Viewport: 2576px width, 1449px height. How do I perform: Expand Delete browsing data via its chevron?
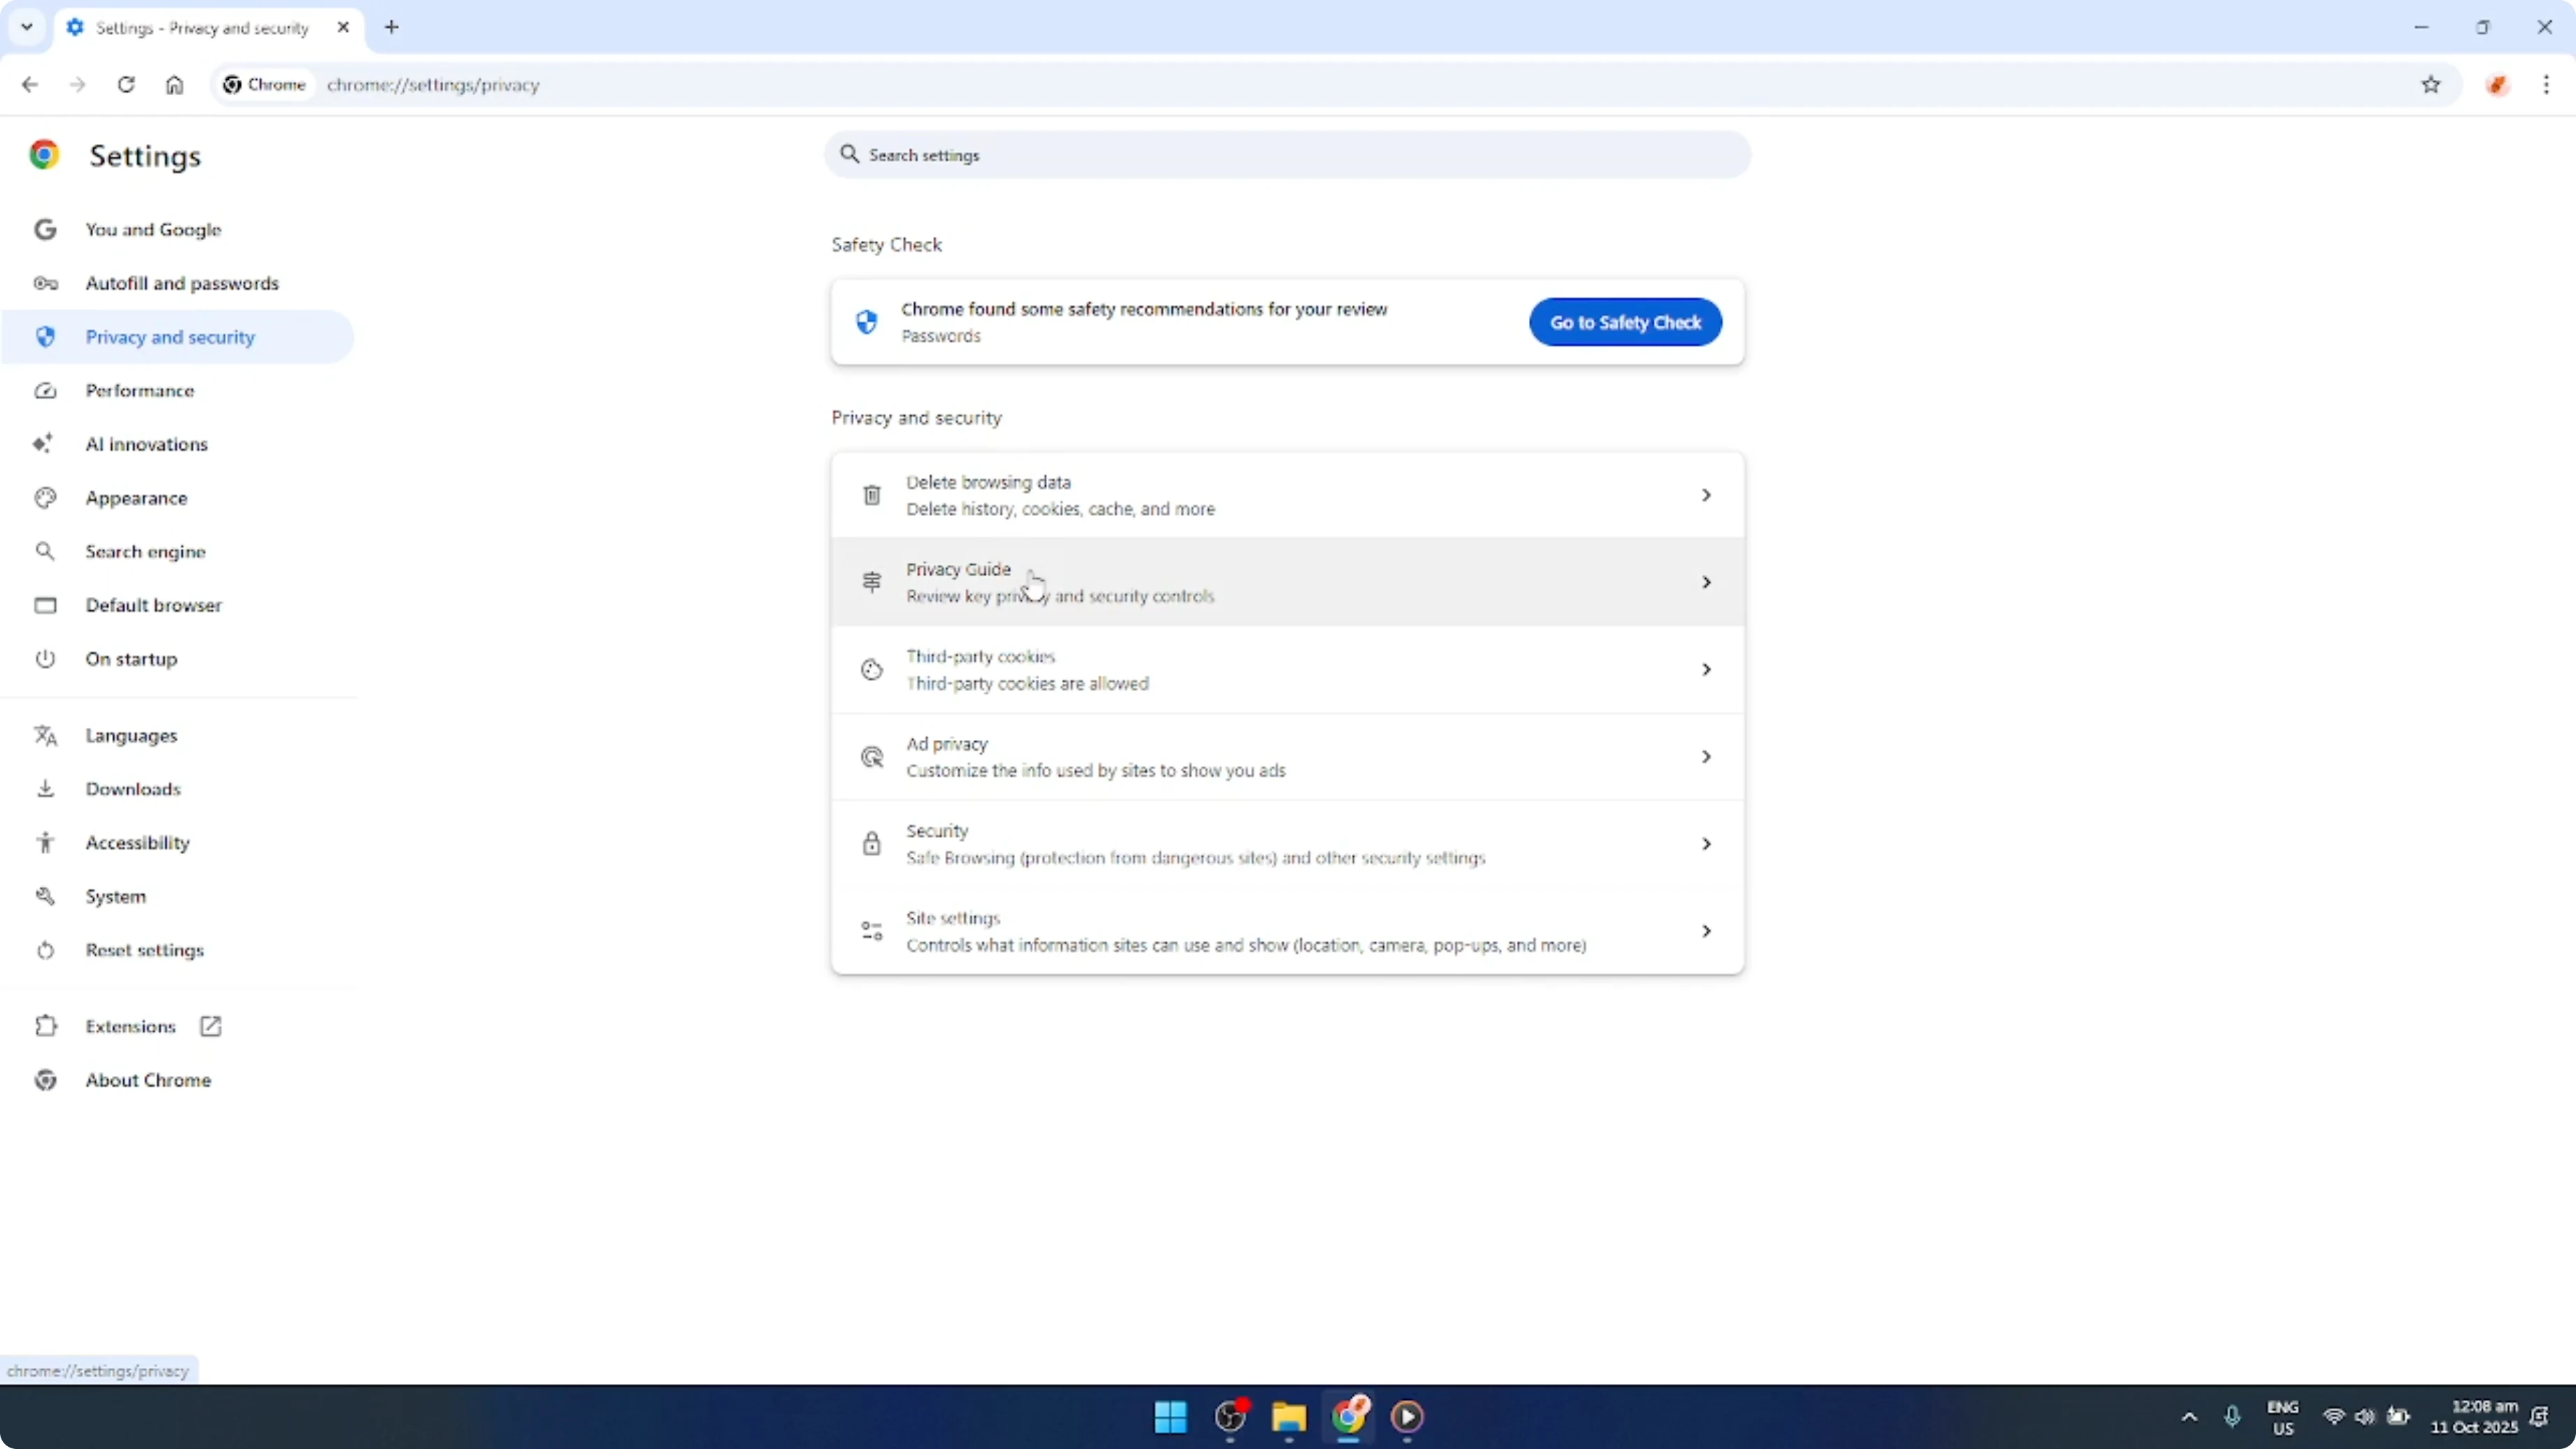pos(1706,495)
